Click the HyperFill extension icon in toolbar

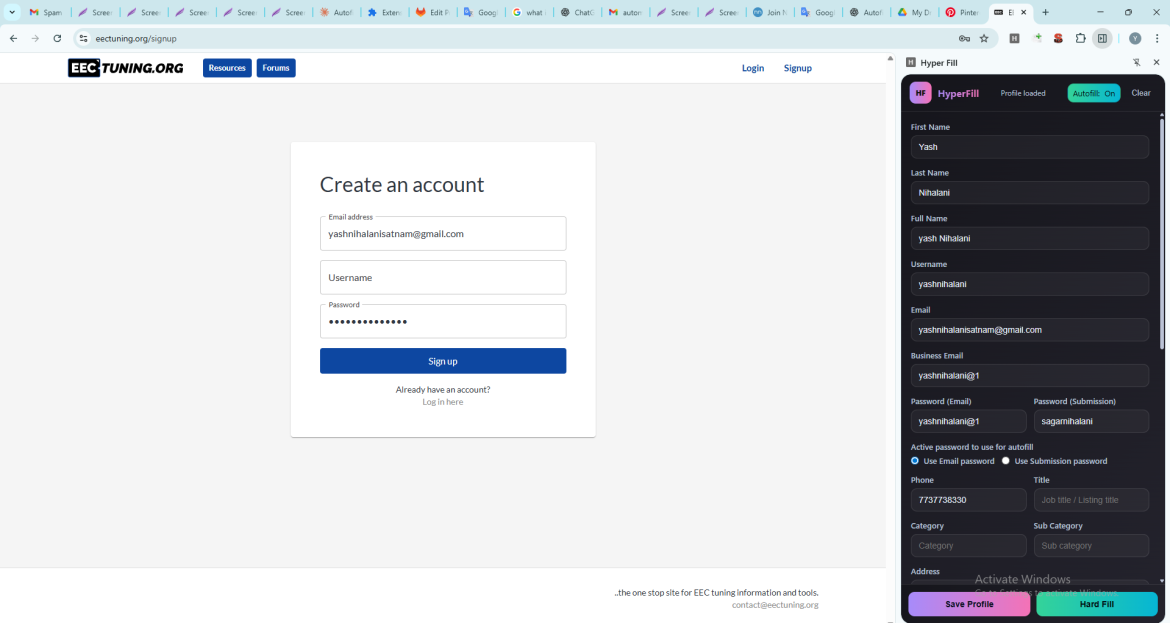tap(1014, 38)
